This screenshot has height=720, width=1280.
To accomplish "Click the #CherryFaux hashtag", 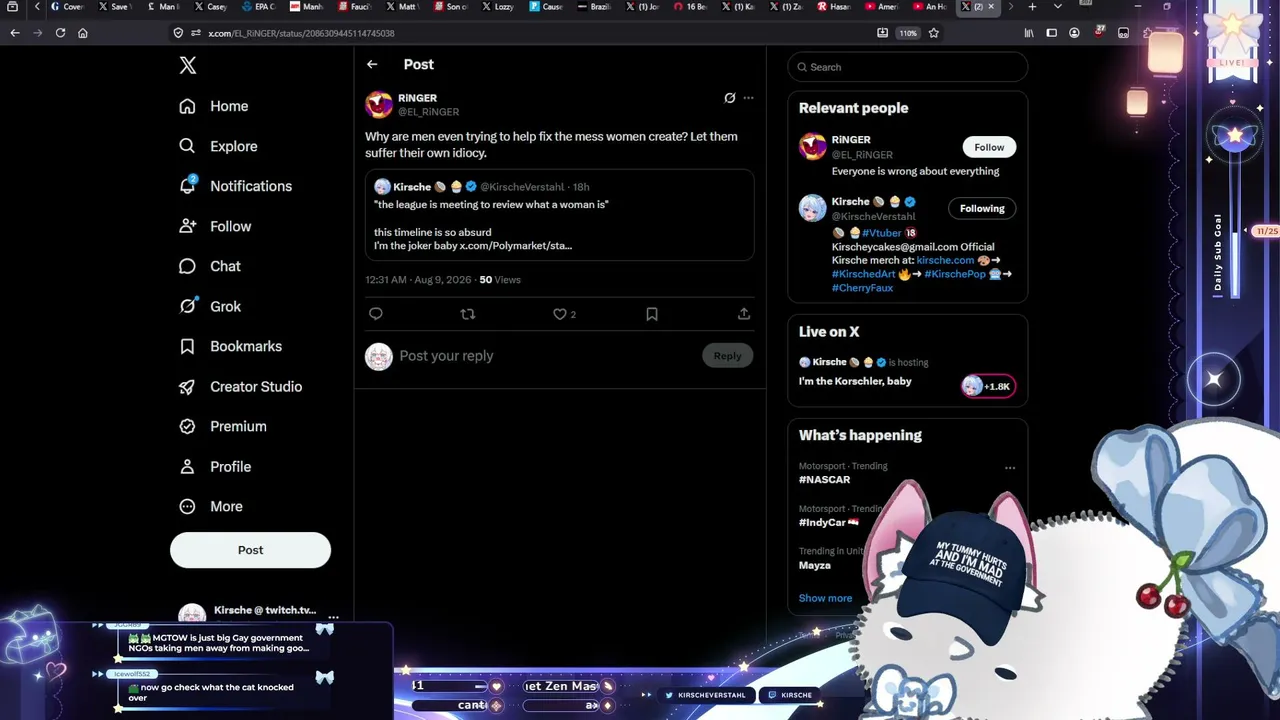I will (x=862, y=288).
